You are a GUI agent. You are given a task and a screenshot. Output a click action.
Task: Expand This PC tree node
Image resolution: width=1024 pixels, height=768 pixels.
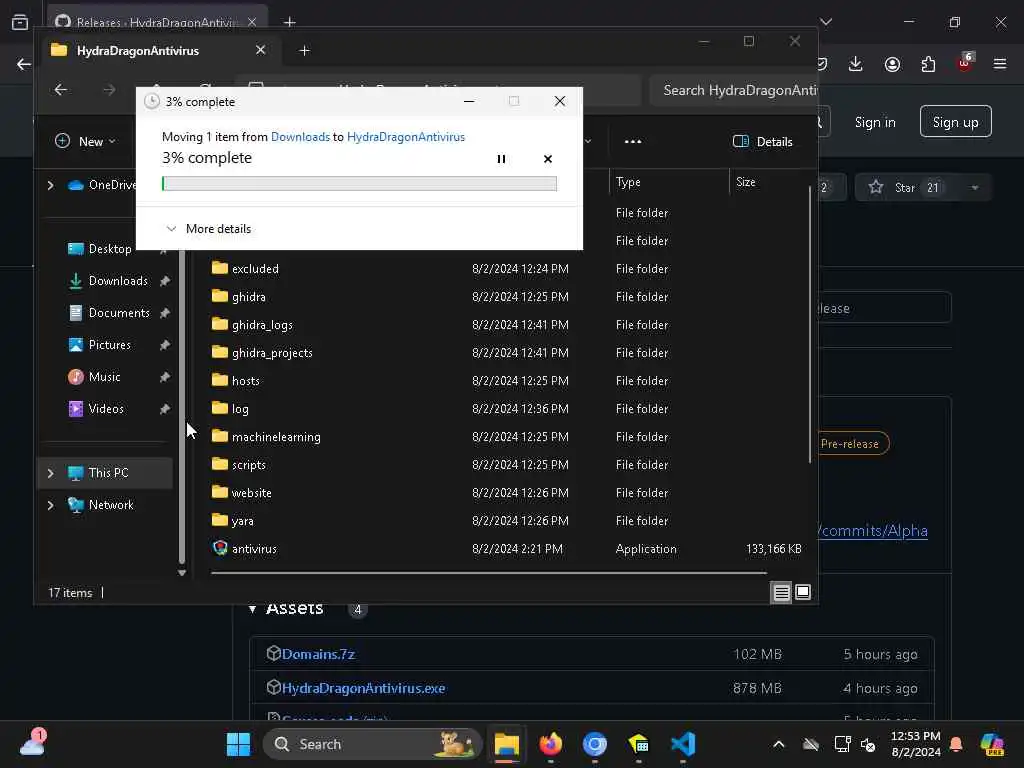[50, 473]
